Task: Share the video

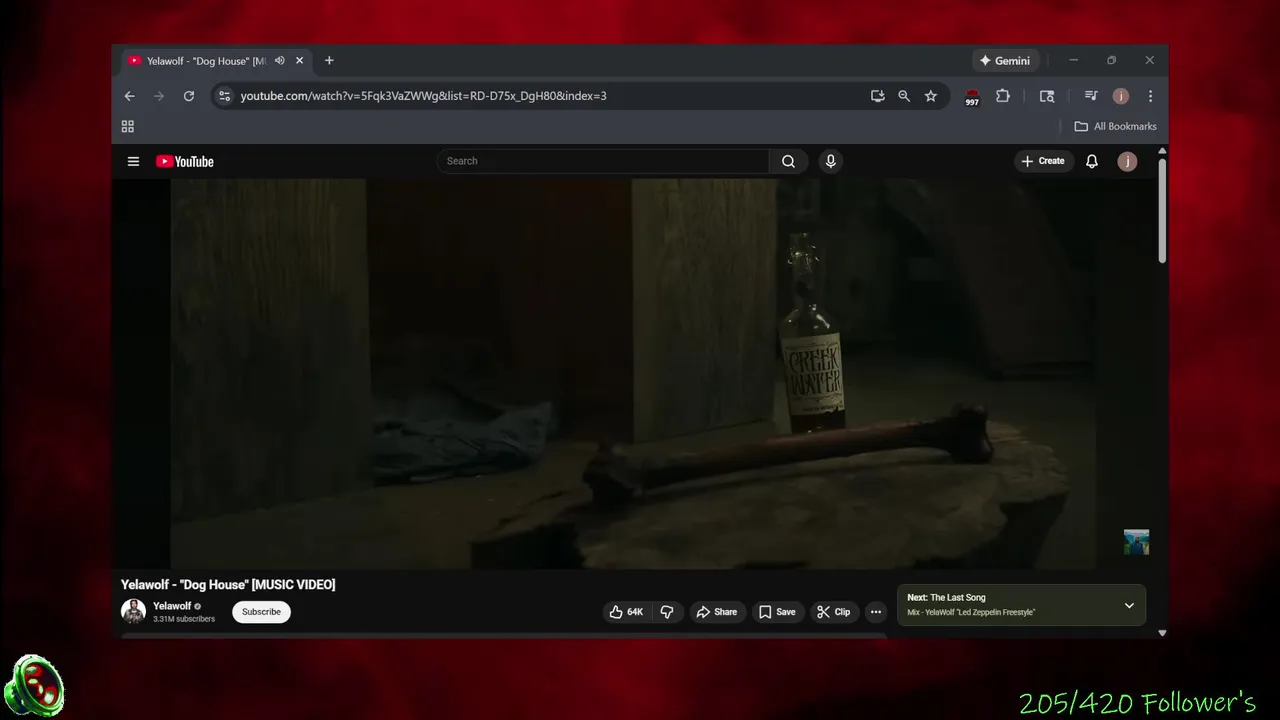Action: click(x=716, y=612)
